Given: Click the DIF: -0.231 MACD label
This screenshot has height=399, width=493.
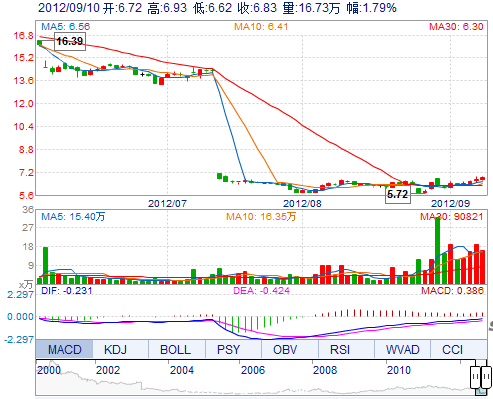Looking at the screenshot, I should [x=66, y=291].
